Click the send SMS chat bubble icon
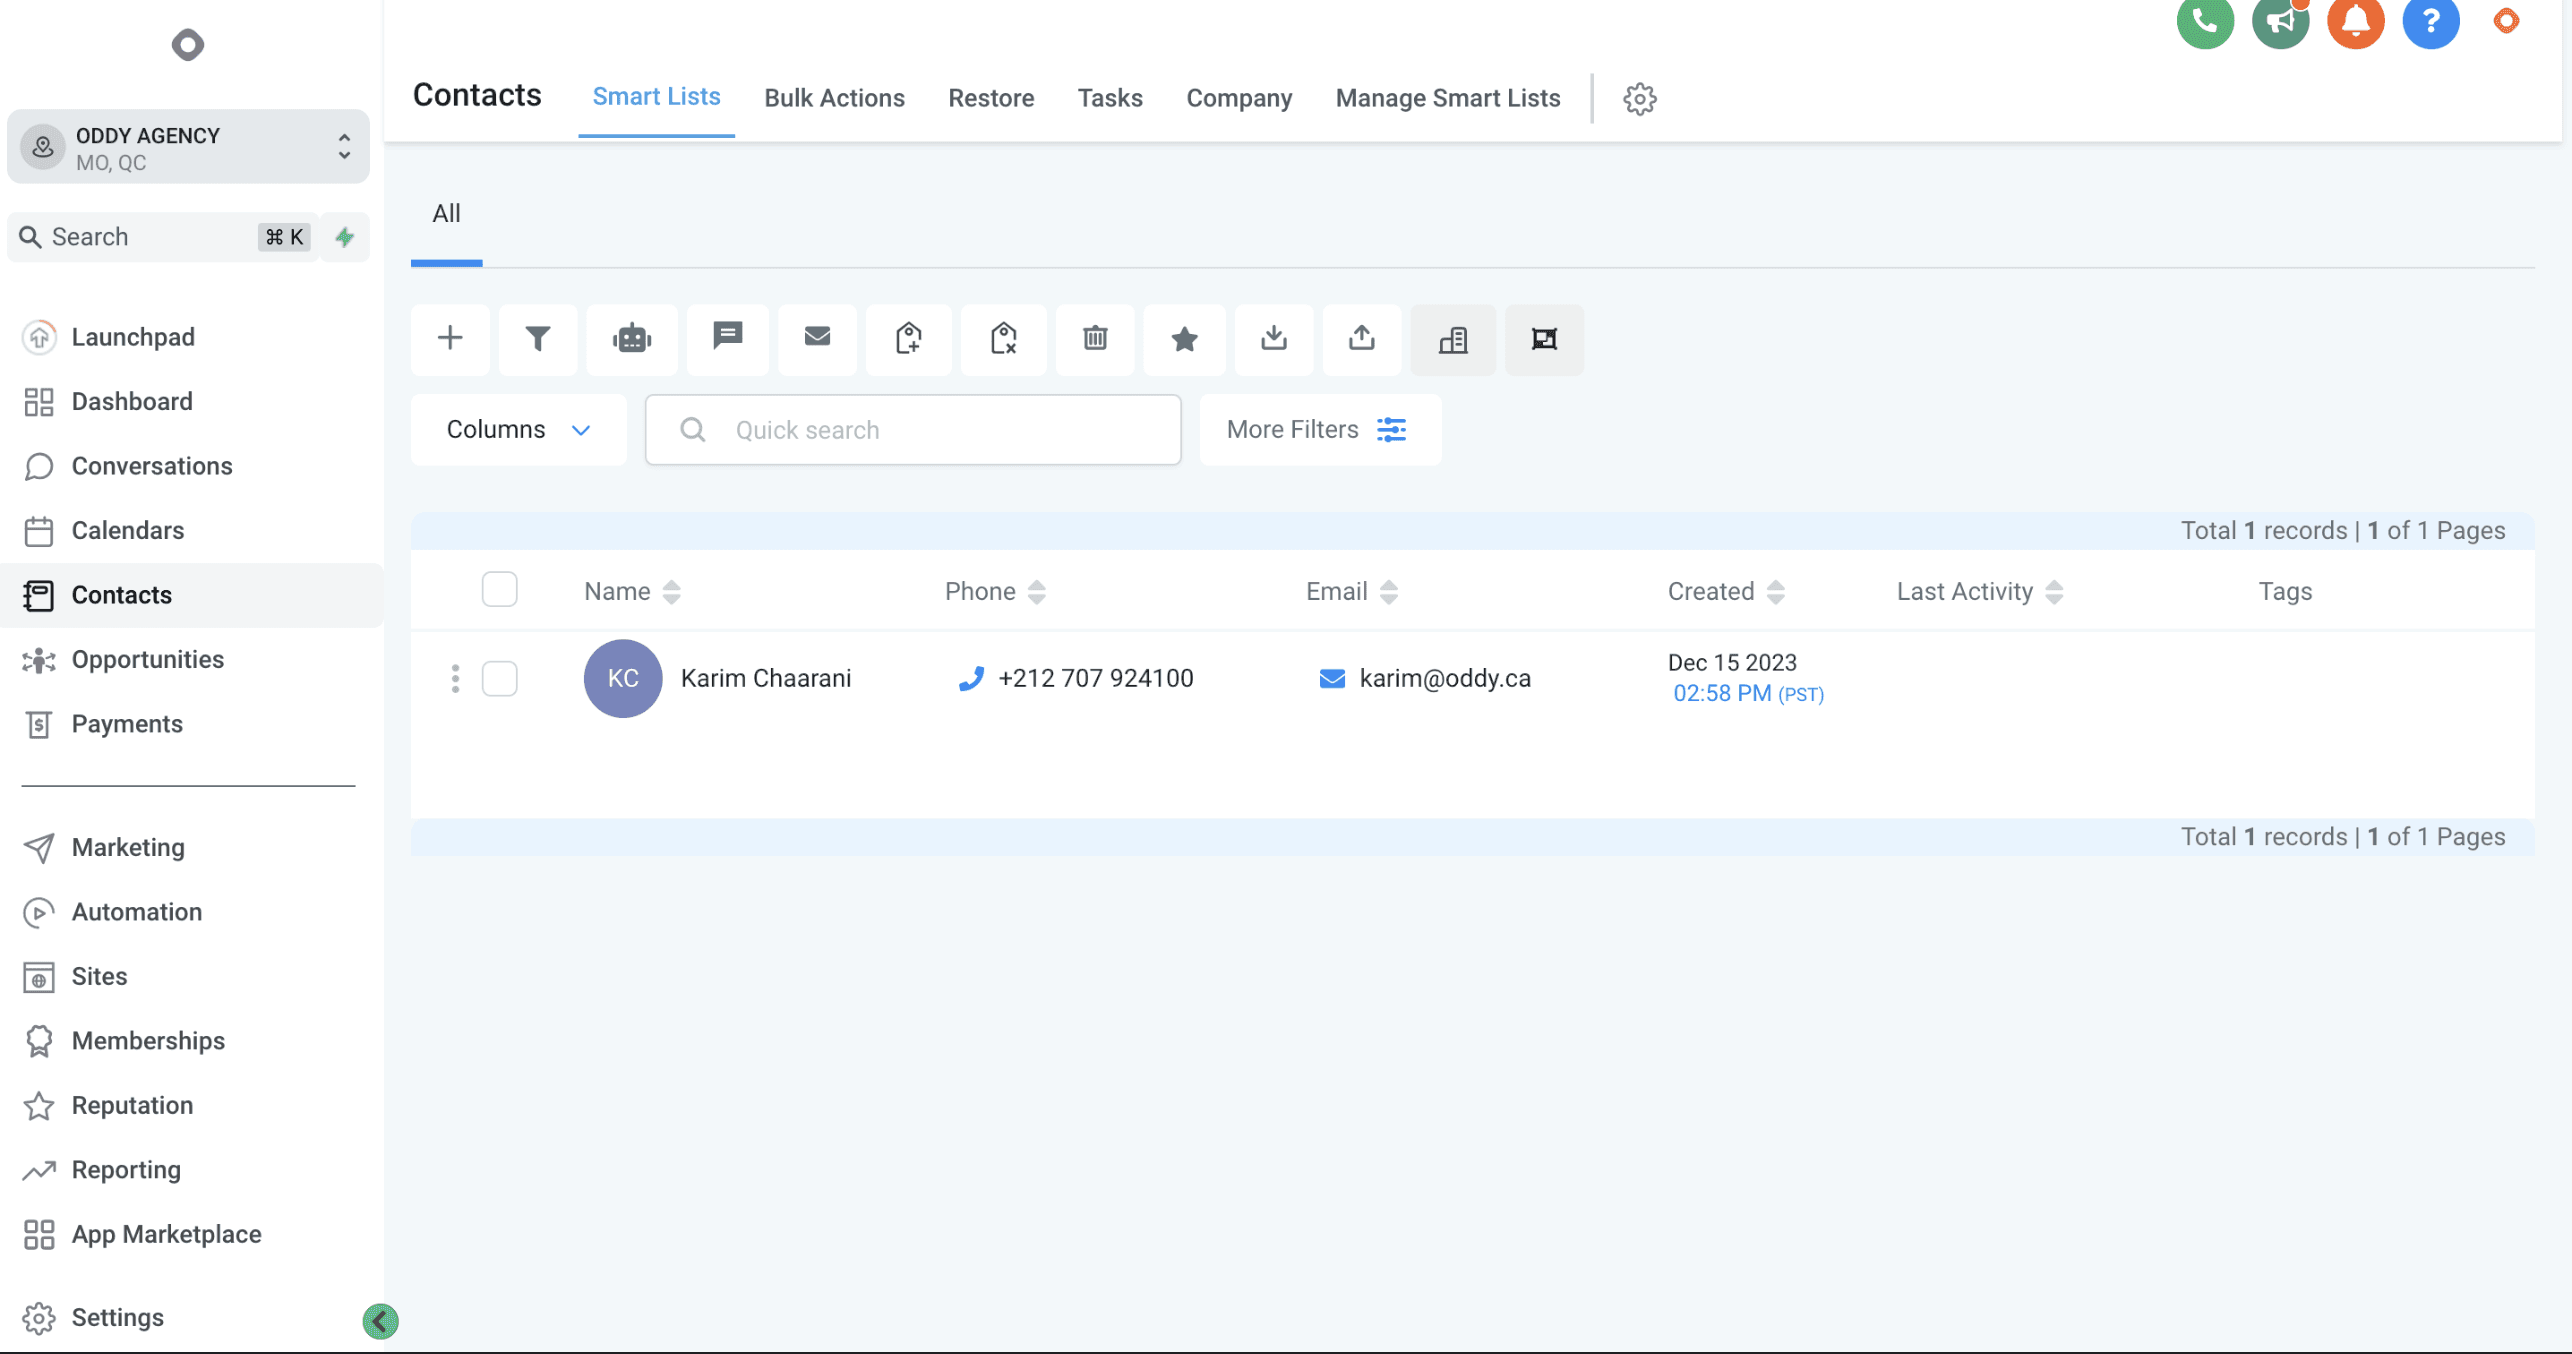This screenshot has width=2572, height=1354. 727,337
